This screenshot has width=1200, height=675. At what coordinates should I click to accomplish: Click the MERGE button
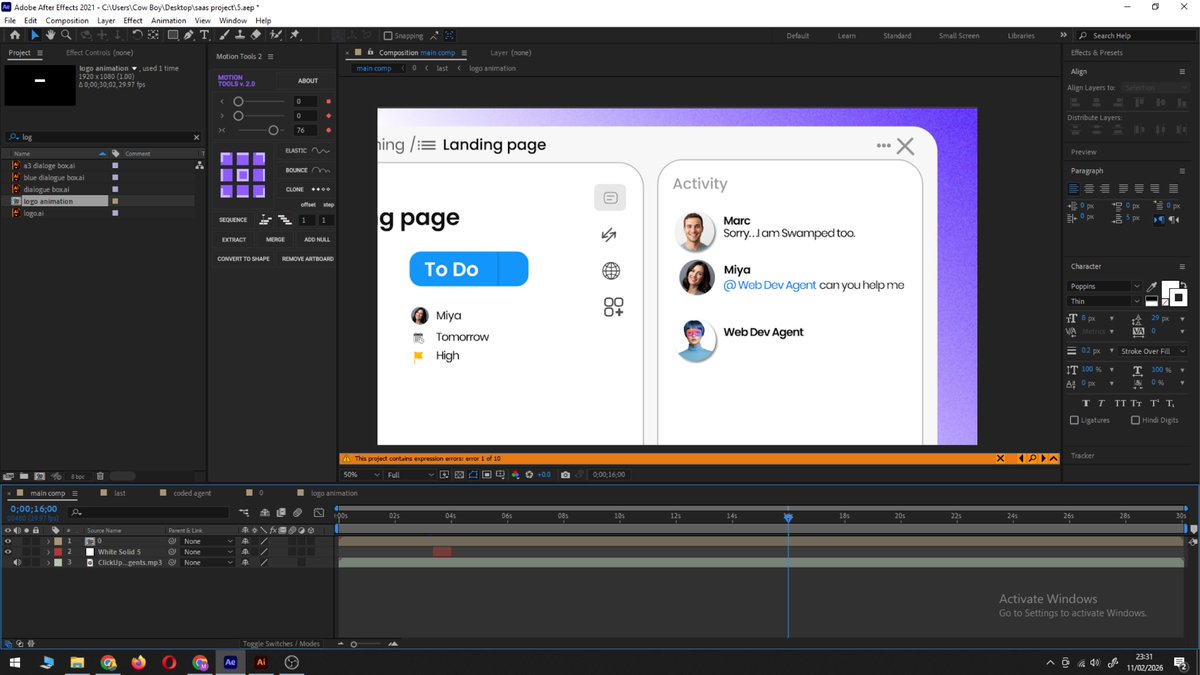coord(275,240)
